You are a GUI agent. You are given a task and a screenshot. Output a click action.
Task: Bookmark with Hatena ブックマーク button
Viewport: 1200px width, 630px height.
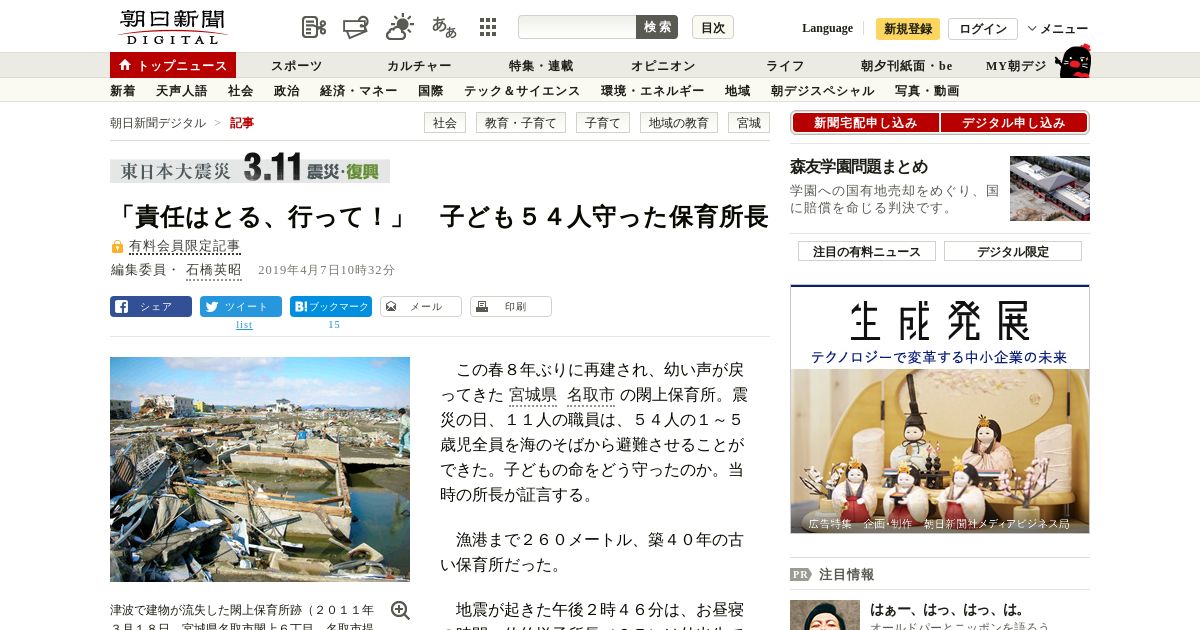point(331,307)
